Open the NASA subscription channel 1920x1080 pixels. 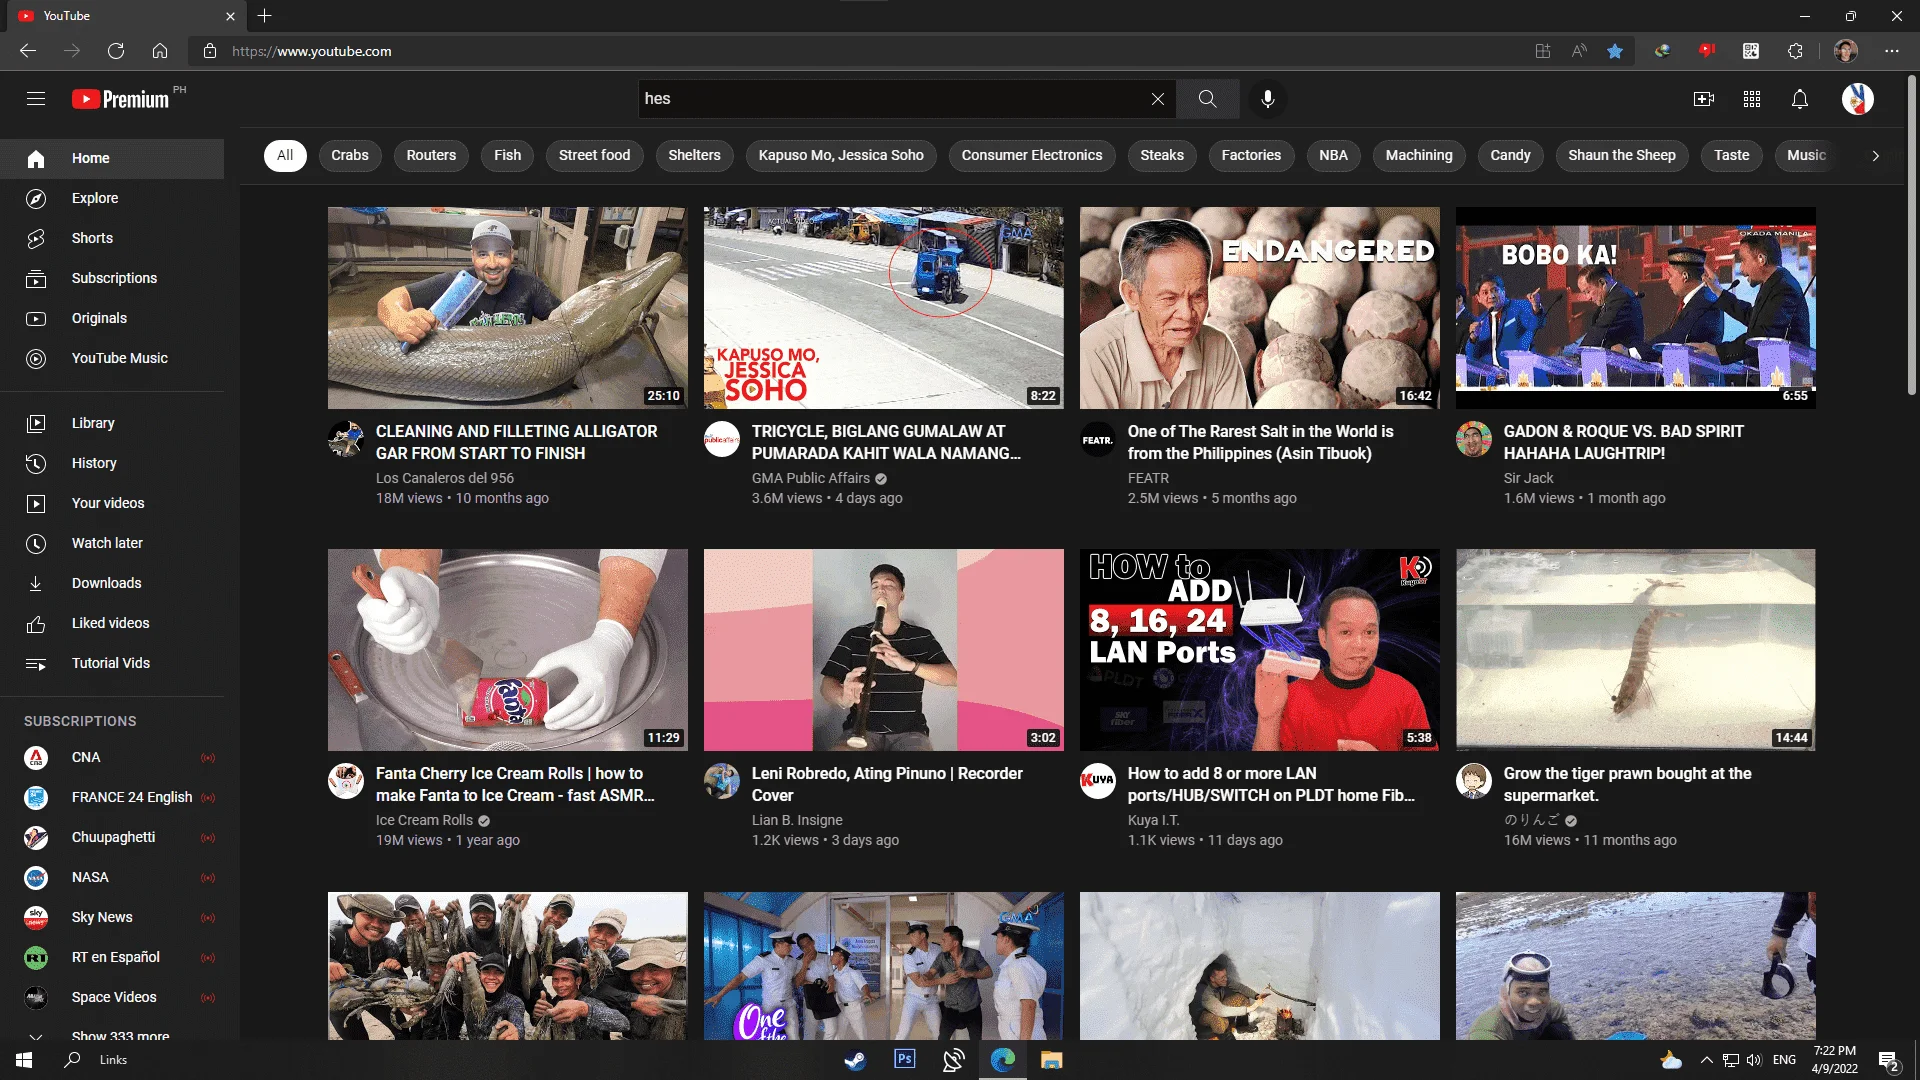pyautogui.click(x=112, y=877)
